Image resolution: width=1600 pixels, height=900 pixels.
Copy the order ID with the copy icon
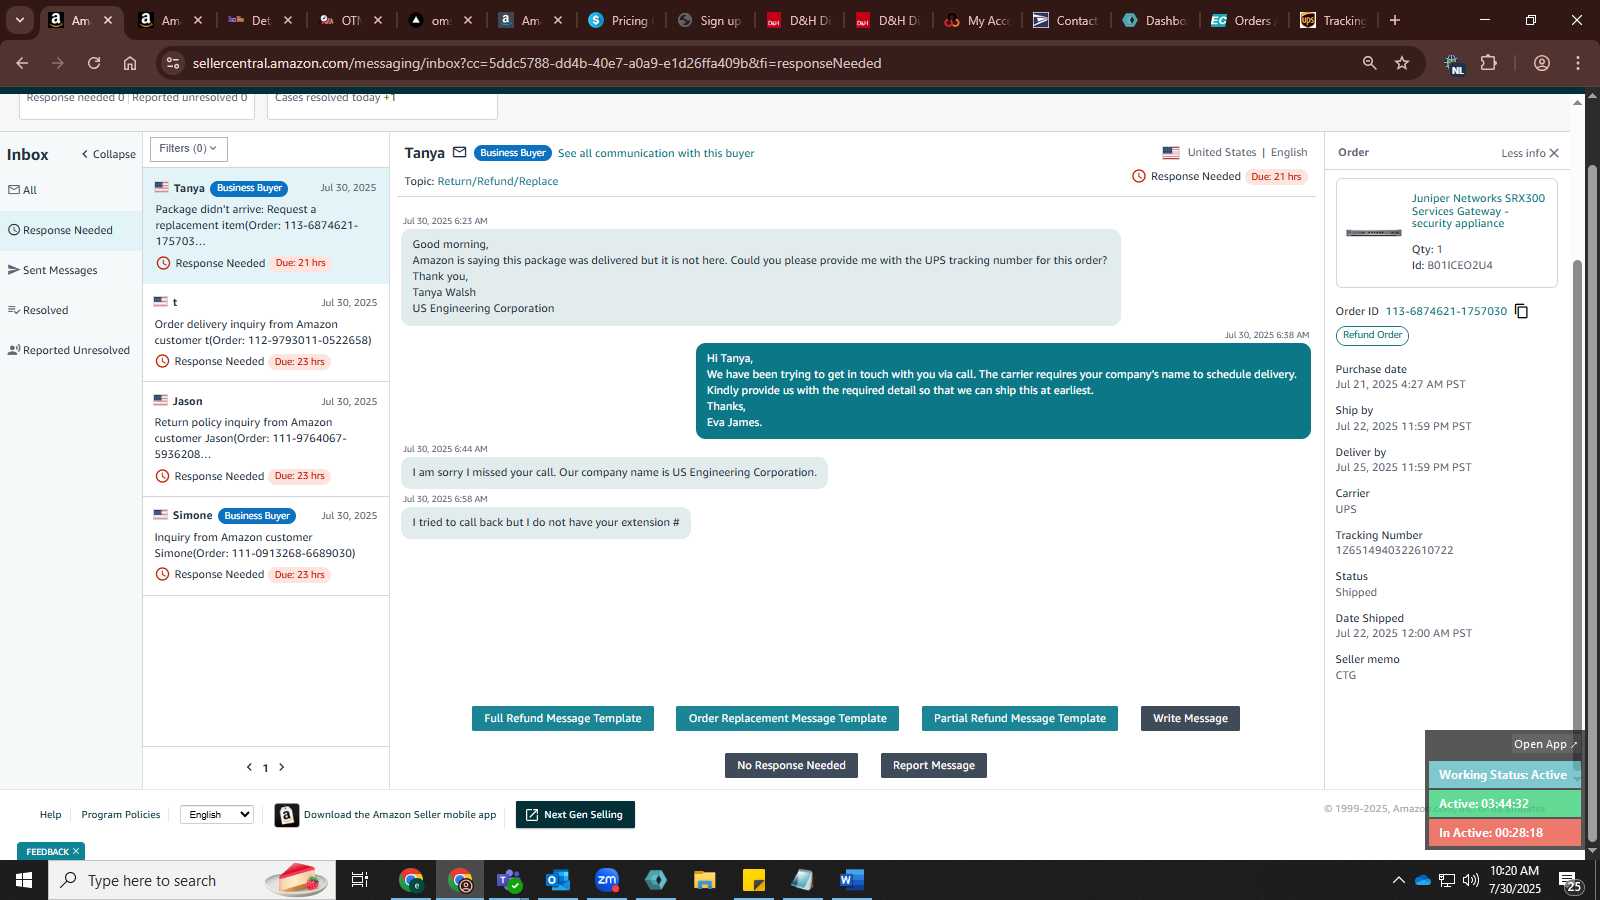click(1521, 311)
